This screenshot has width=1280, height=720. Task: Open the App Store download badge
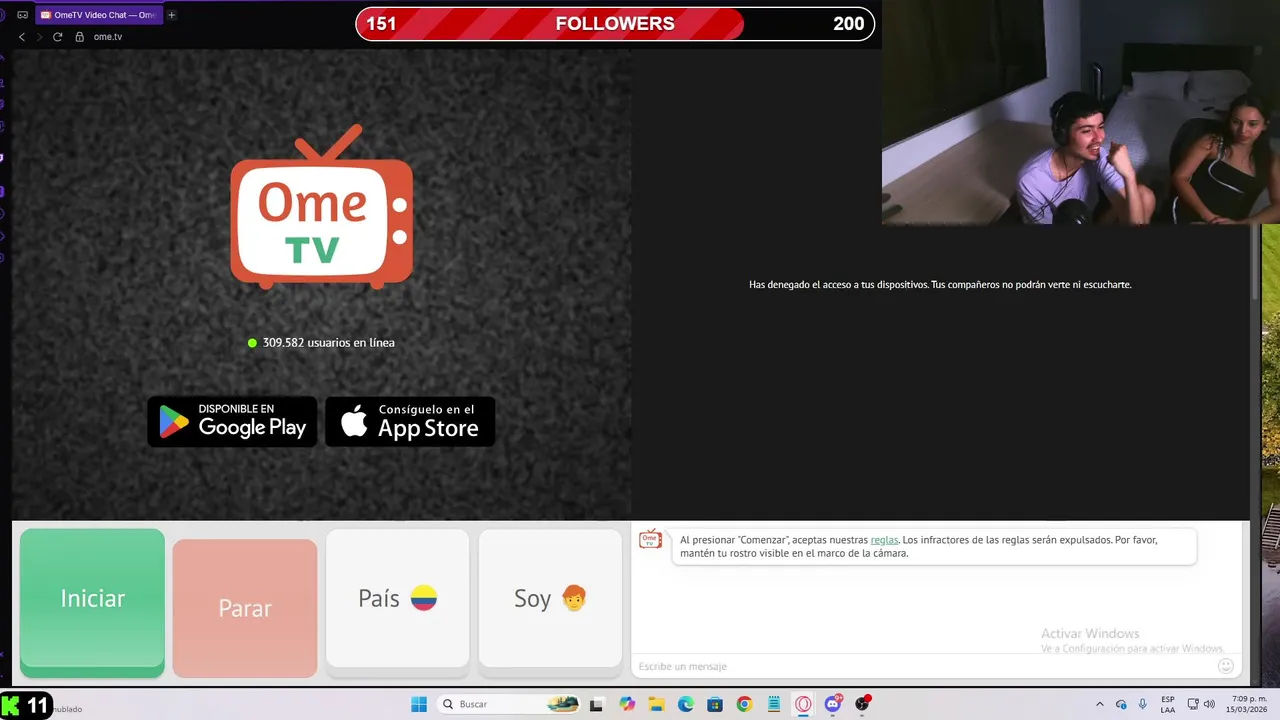point(410,421)
